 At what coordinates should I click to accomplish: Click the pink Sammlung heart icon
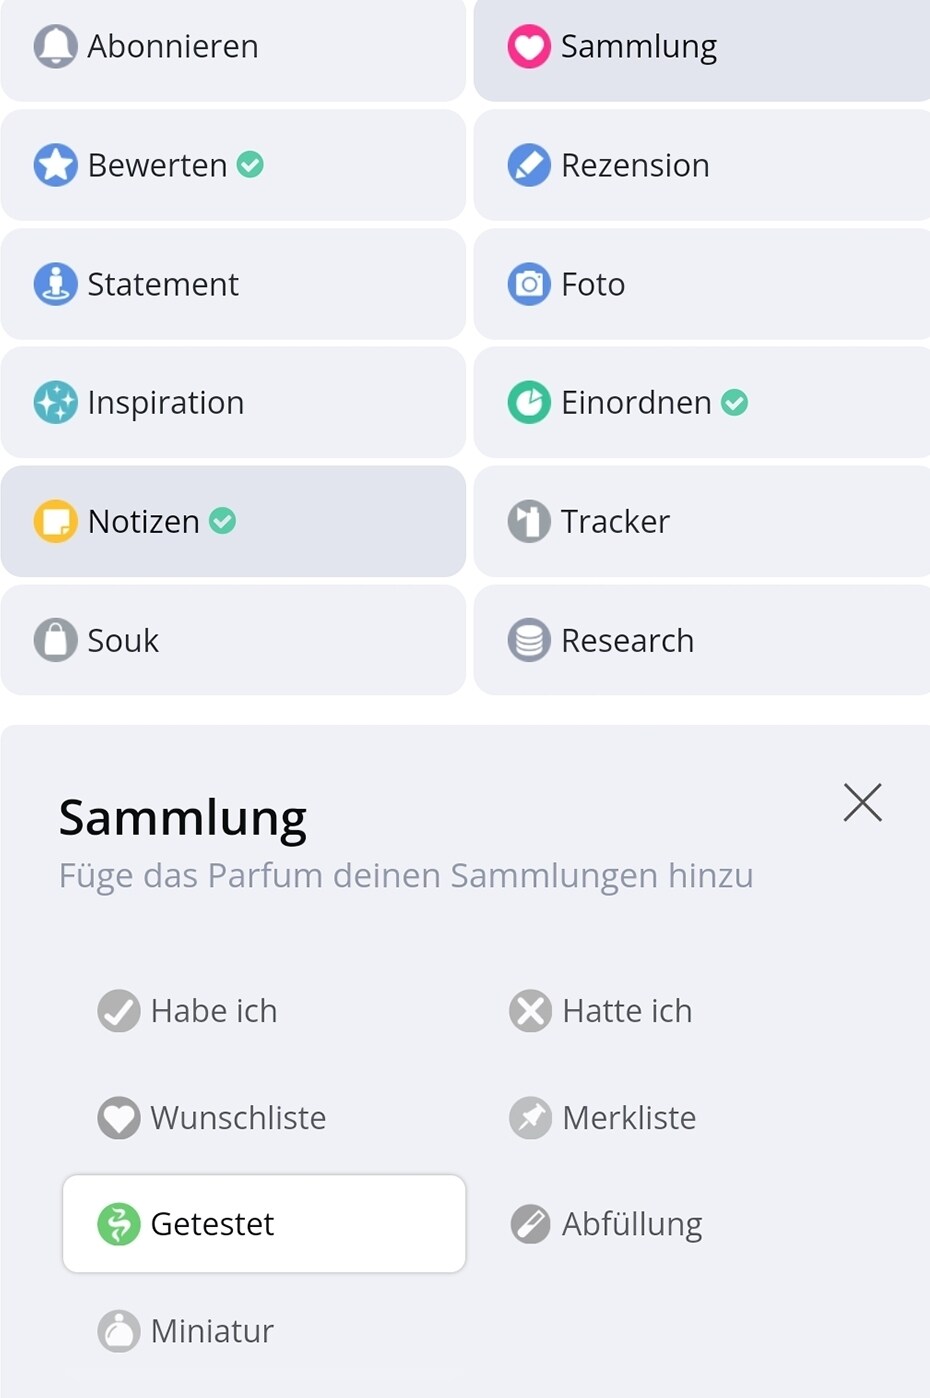click(529, 46)
